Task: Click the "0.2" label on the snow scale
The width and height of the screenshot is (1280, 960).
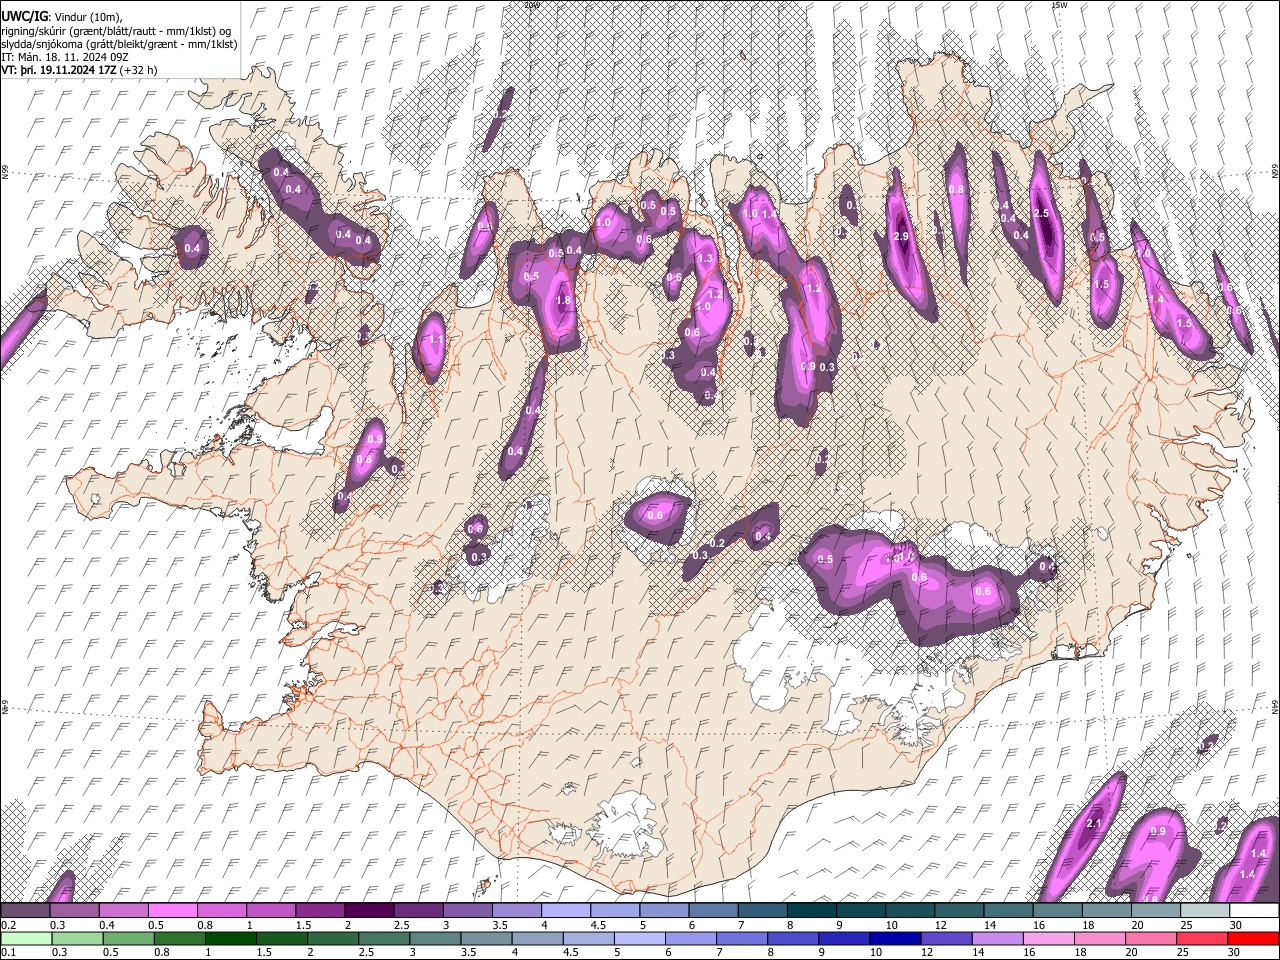Action: tap(8, 925)
